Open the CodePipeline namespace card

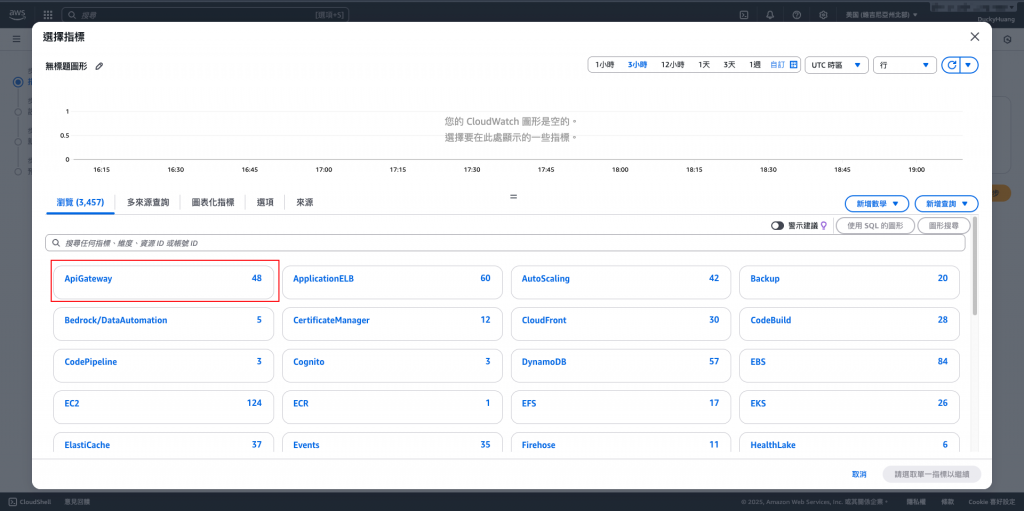[164, 365]
